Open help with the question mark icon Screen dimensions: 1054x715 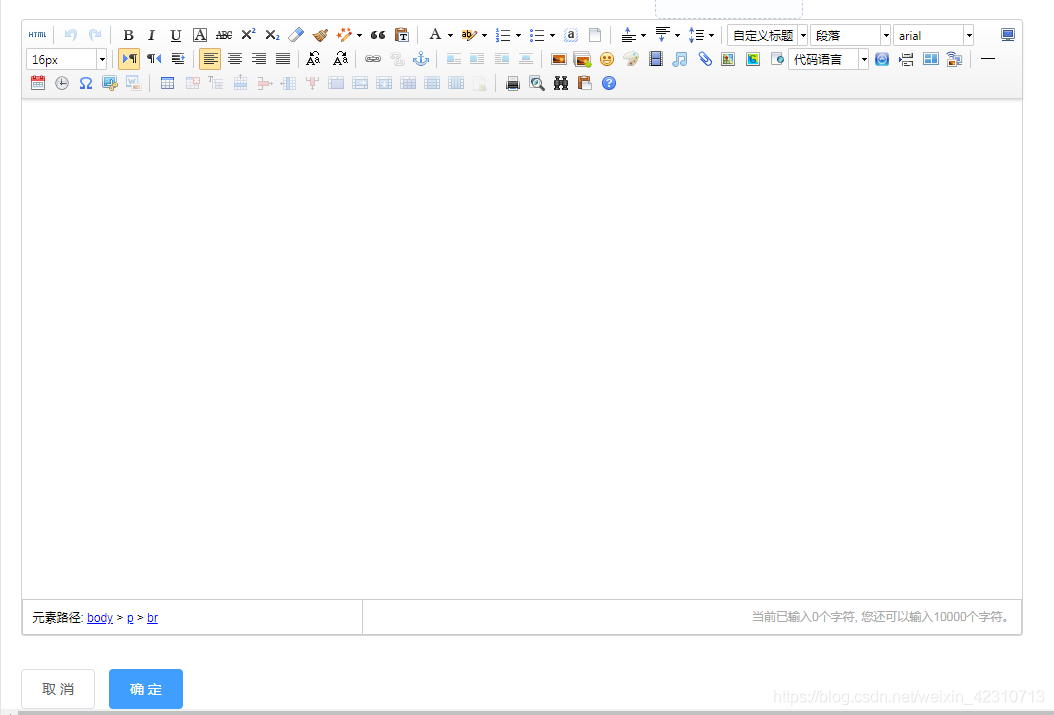(609, 83)
